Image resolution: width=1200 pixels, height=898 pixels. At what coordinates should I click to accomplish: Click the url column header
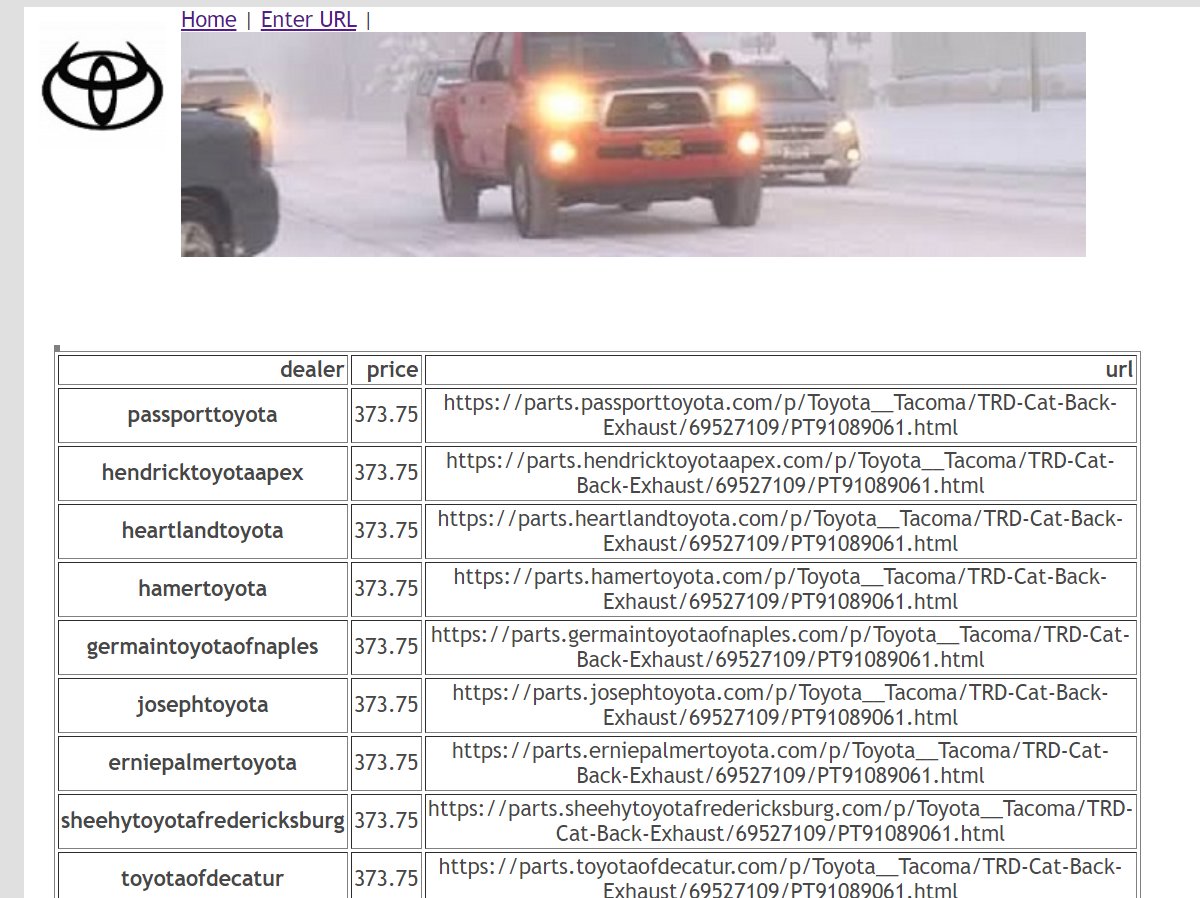point(781,370)
